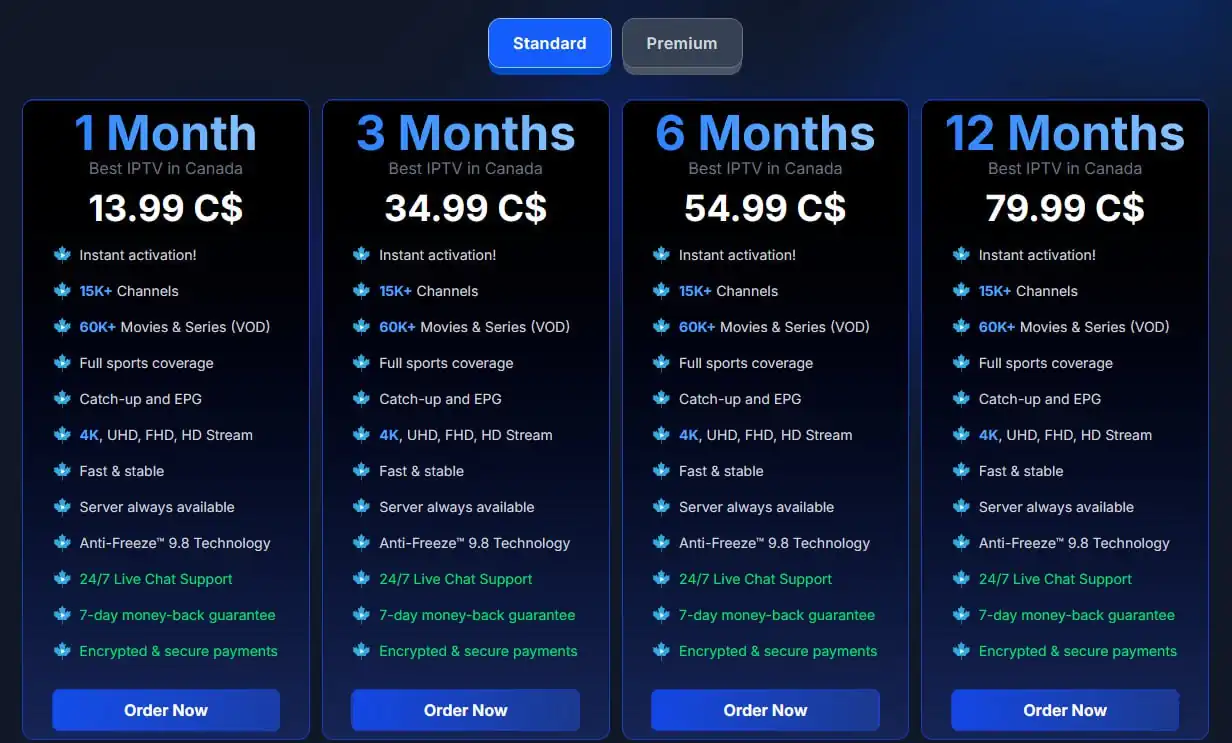Click the maple leaf icon next to 4K stream feature in 3 Months card
The image size is (1232, 743).
pyautogui.click(x=361, y=435)
